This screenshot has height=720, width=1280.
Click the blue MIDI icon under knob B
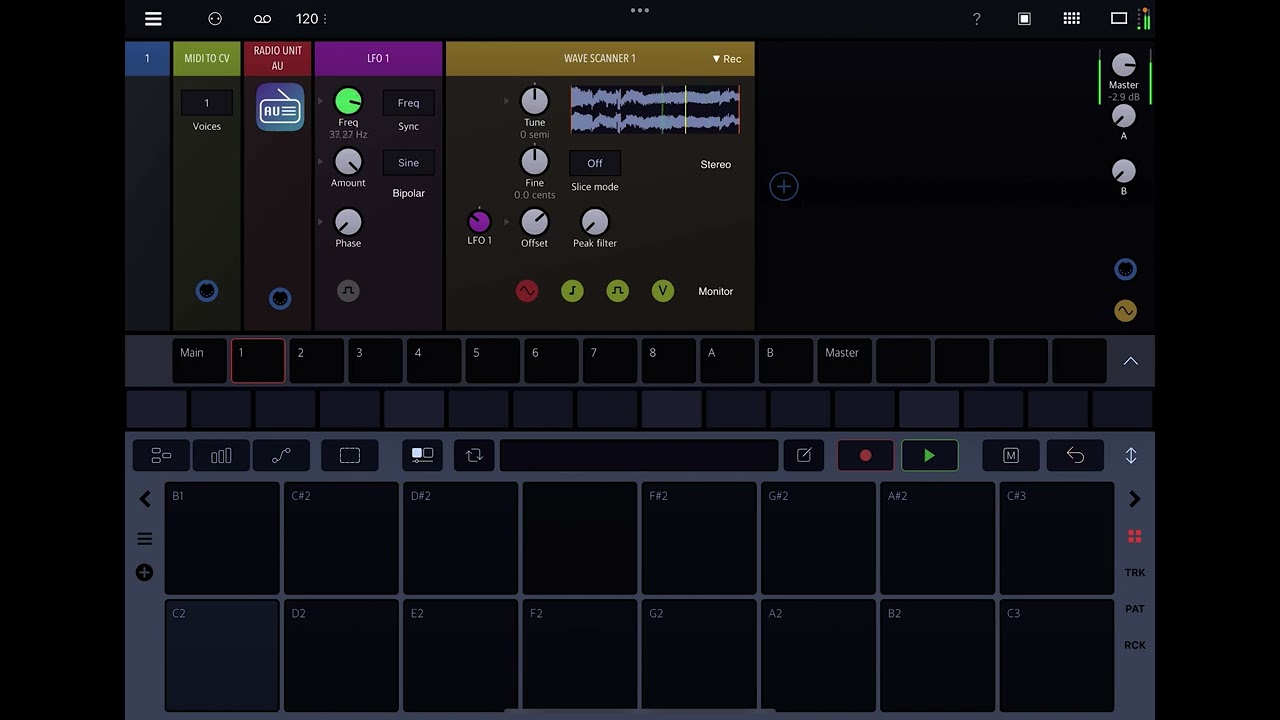tap(1125, 269)
